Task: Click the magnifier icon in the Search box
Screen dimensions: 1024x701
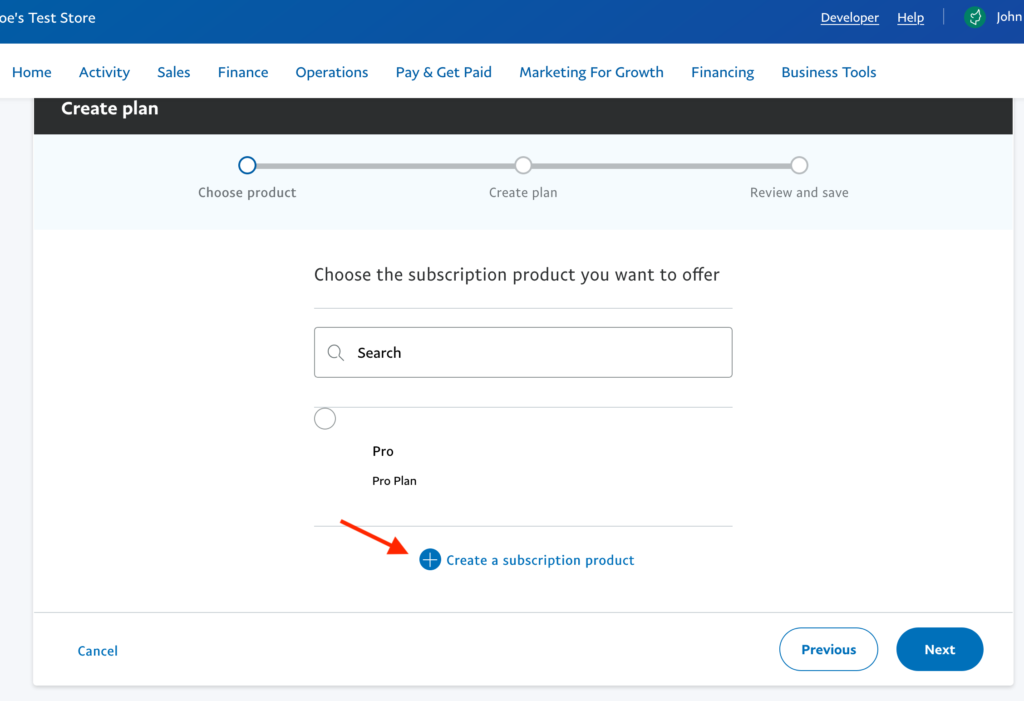Action: click(336, 353)
